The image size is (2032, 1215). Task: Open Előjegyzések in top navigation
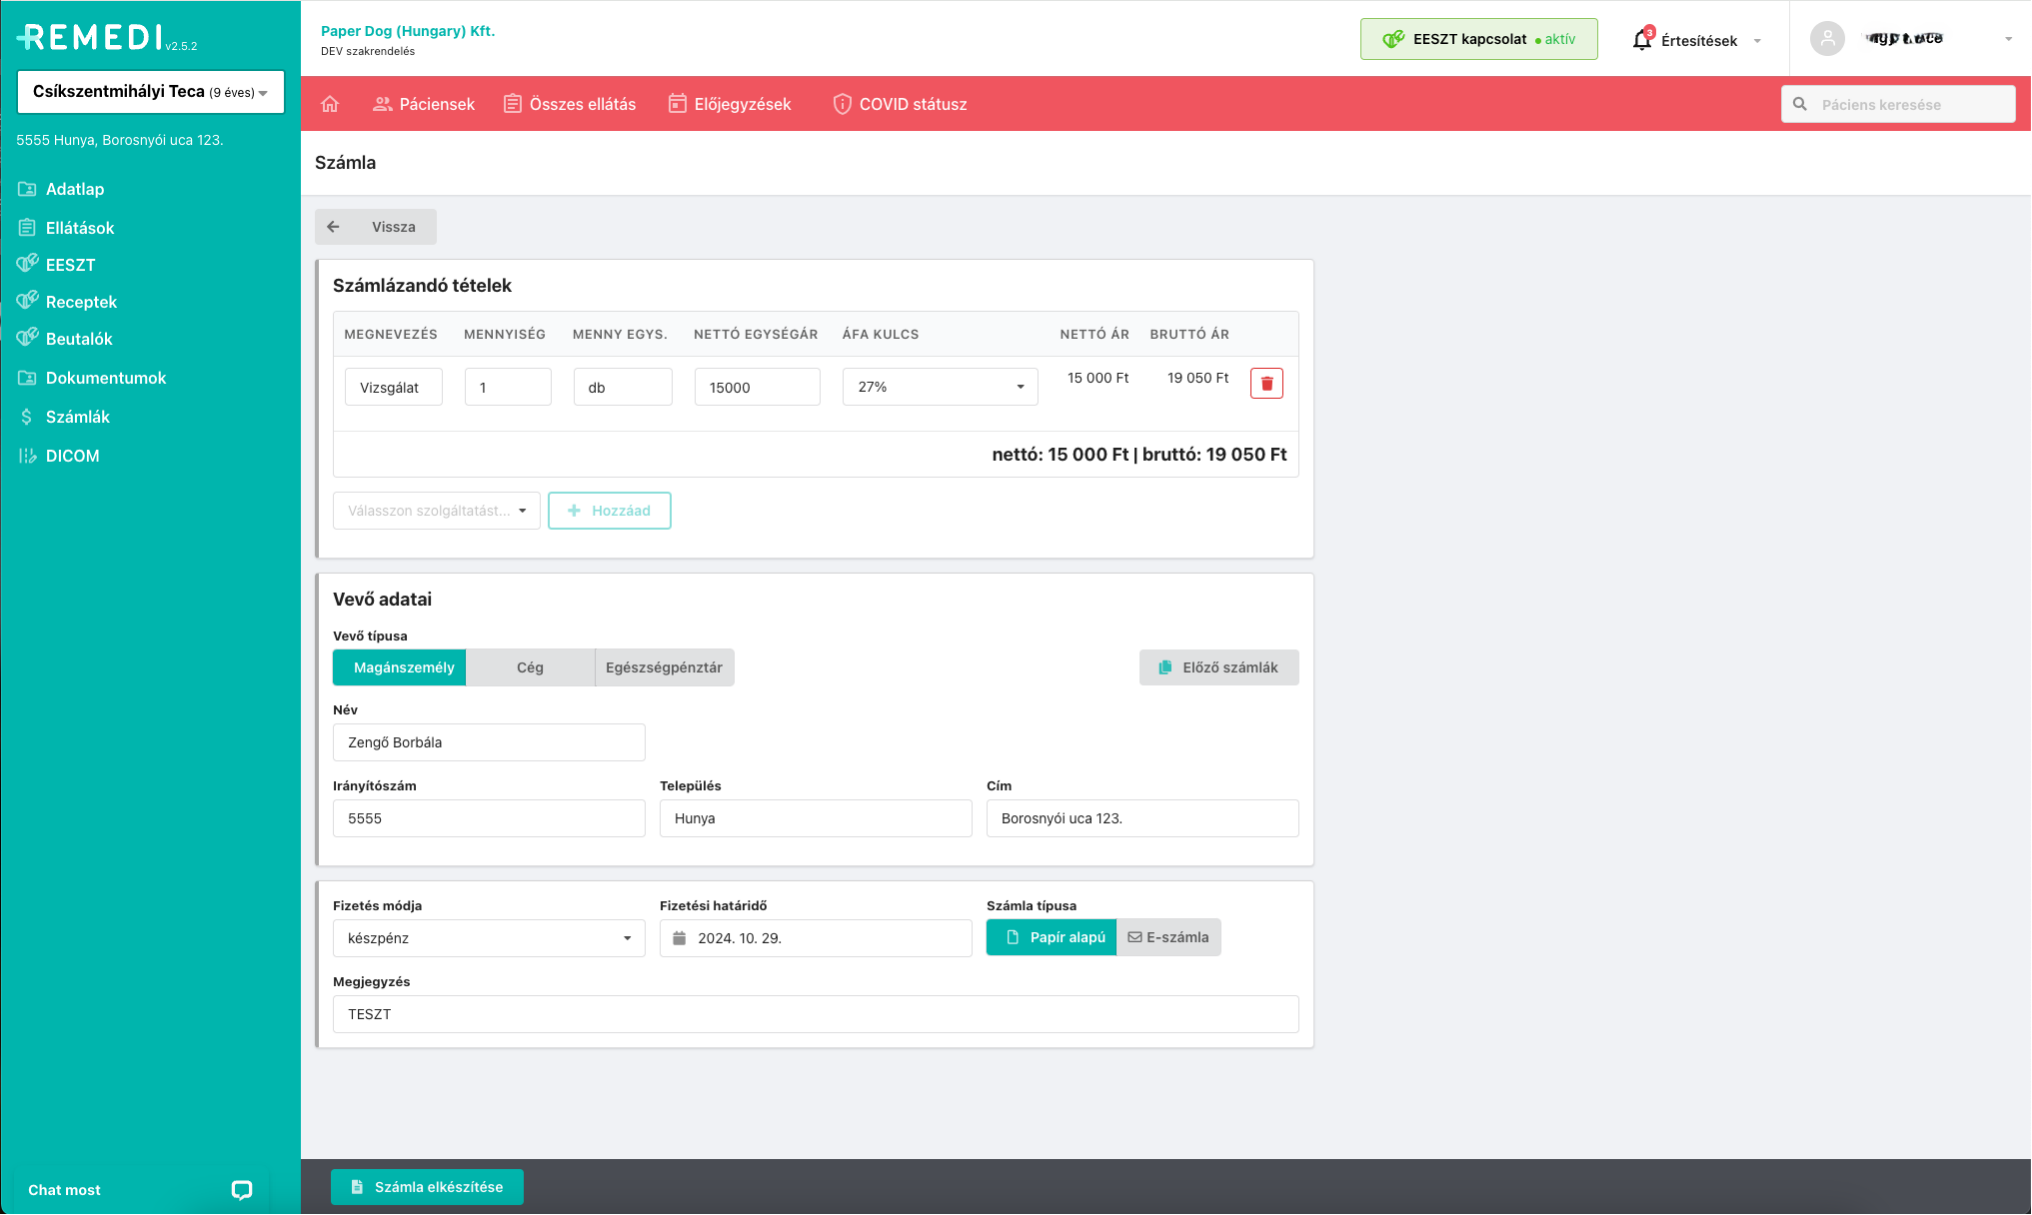tap(730, 104)
